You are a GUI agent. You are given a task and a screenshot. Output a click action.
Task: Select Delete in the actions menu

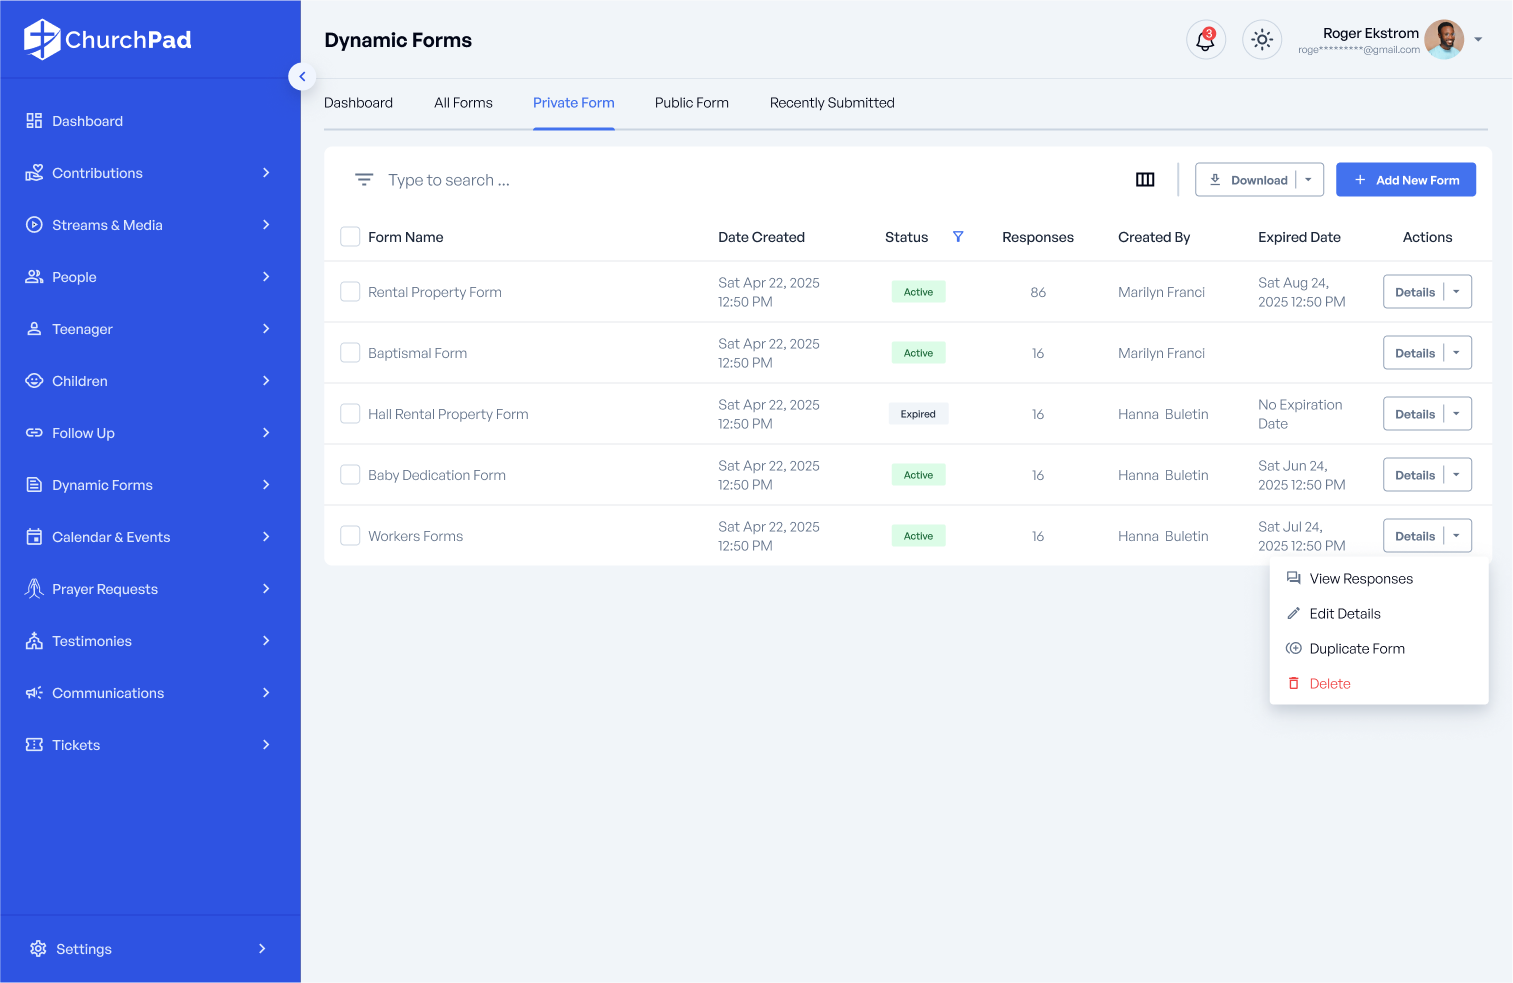pos(1329,684)
